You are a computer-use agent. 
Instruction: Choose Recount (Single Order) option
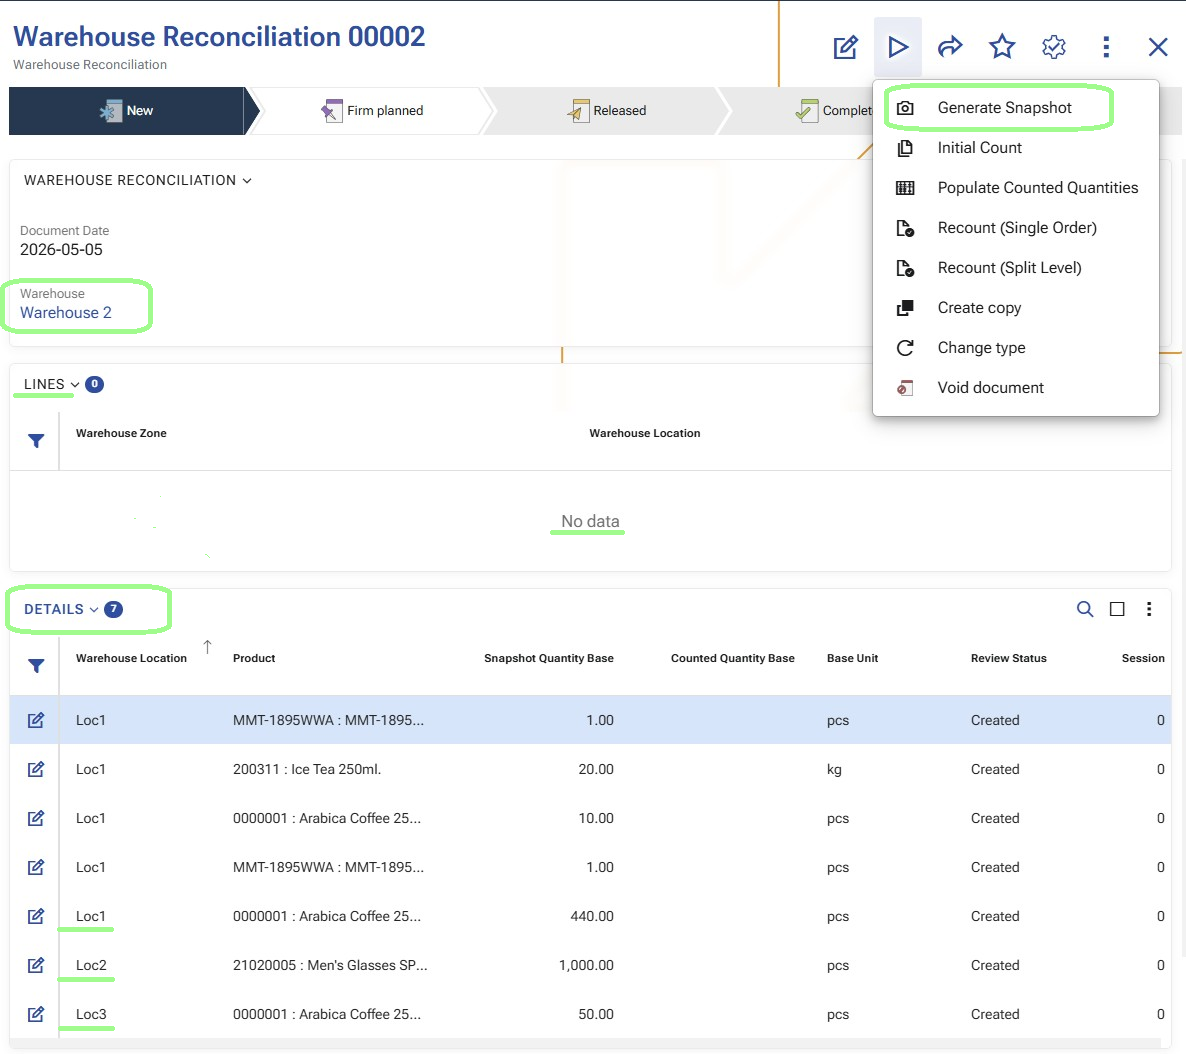(x=1016, y=228)
